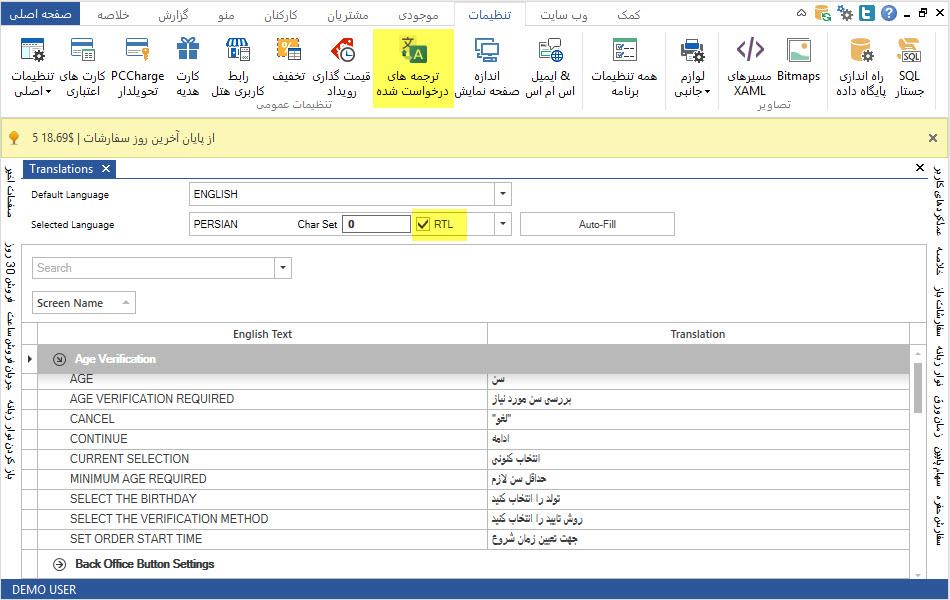Collapse the Age Verification group
This screenshot has height=600, width=950.
coord(59,359)
